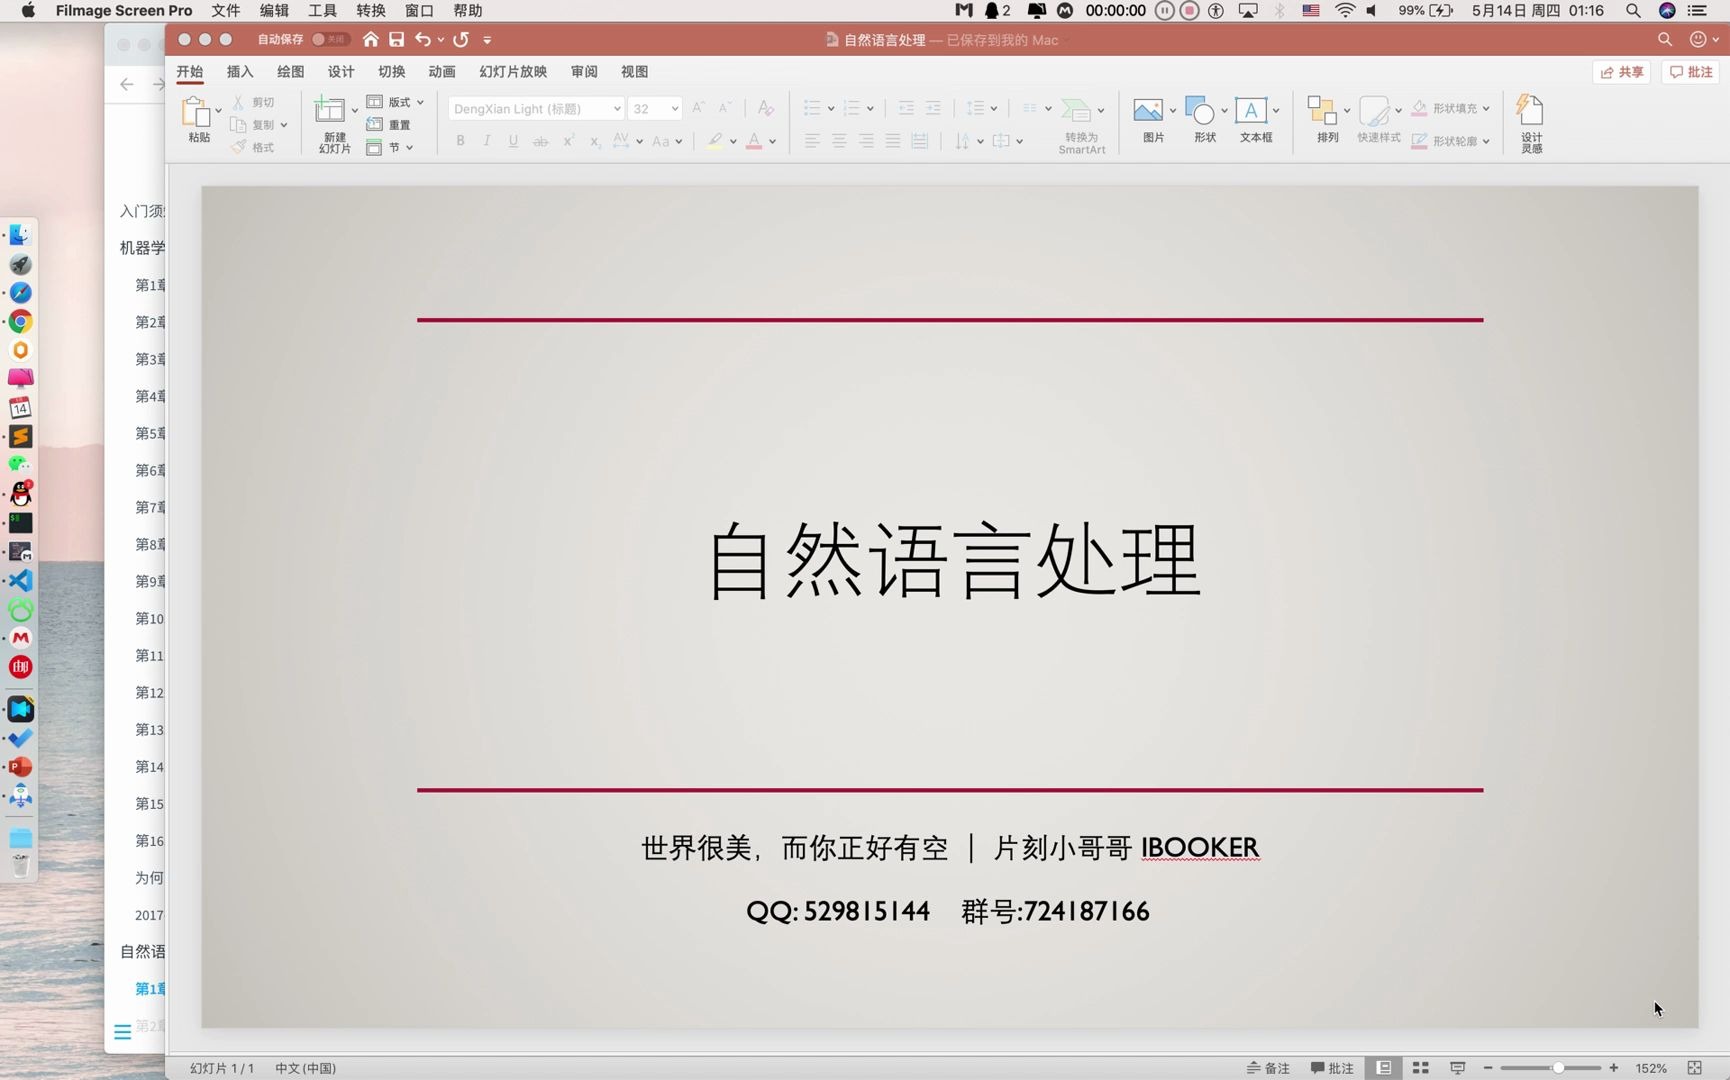Click the subscript icon
1730x1080 pixels.
click(x=594, y=141)
